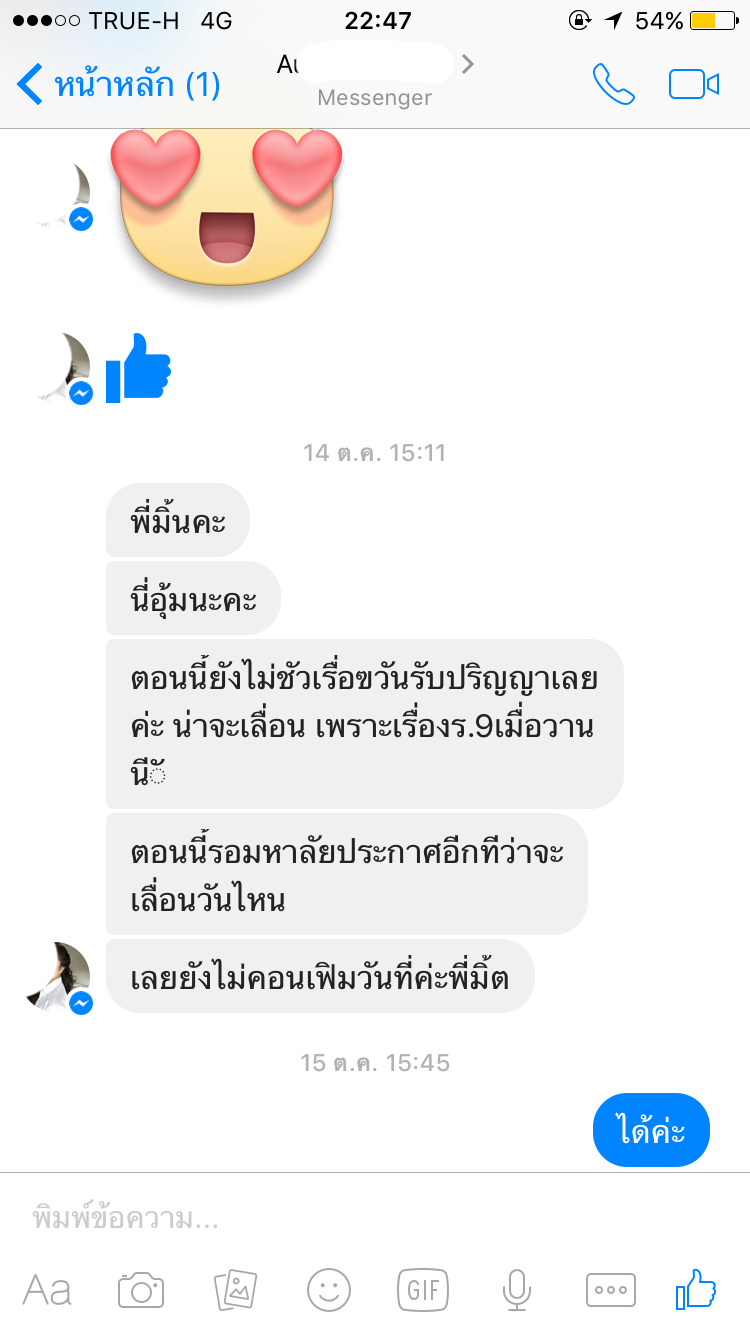Open the camera from the toolbar
The image size is (750, 1334).
pyautogui.click(x=141, y=1290)
